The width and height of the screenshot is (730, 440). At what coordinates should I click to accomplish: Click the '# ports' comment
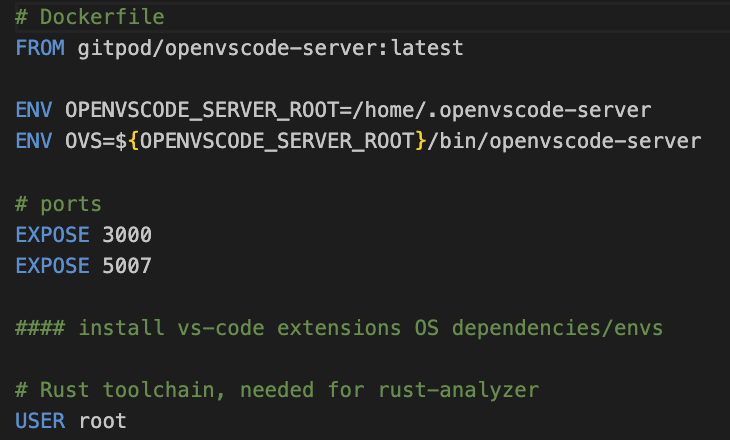pos(59,203)
